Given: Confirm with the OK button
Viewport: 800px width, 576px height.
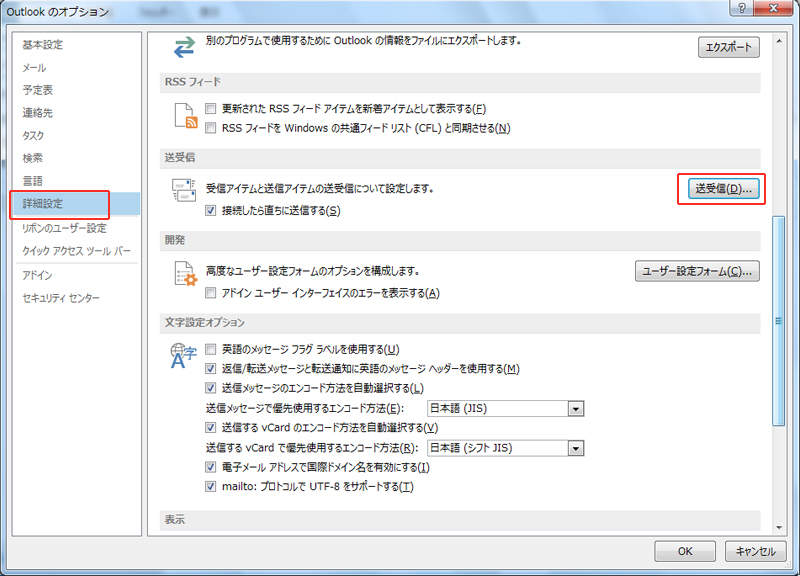Looking at the screenshot, I should [685, 552].
